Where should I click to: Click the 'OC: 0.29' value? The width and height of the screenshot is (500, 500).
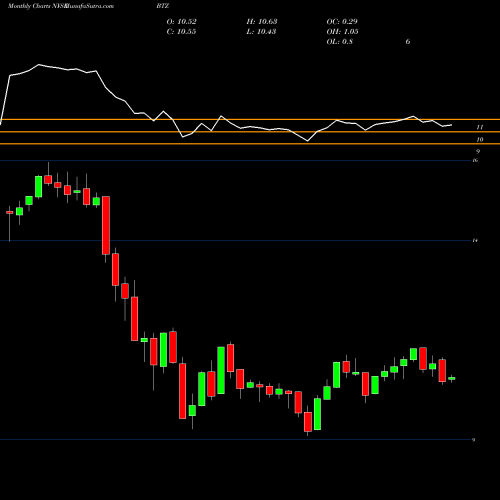(x=342, y=22)
